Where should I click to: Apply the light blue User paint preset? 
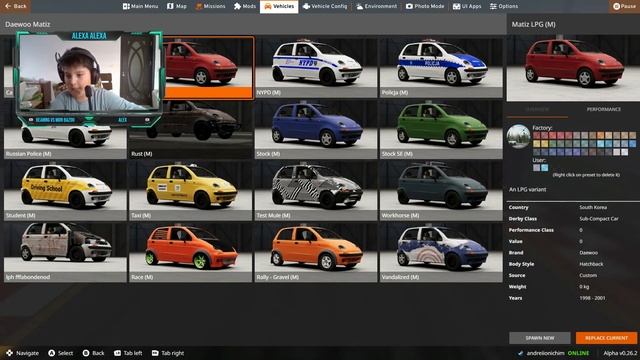544,168
